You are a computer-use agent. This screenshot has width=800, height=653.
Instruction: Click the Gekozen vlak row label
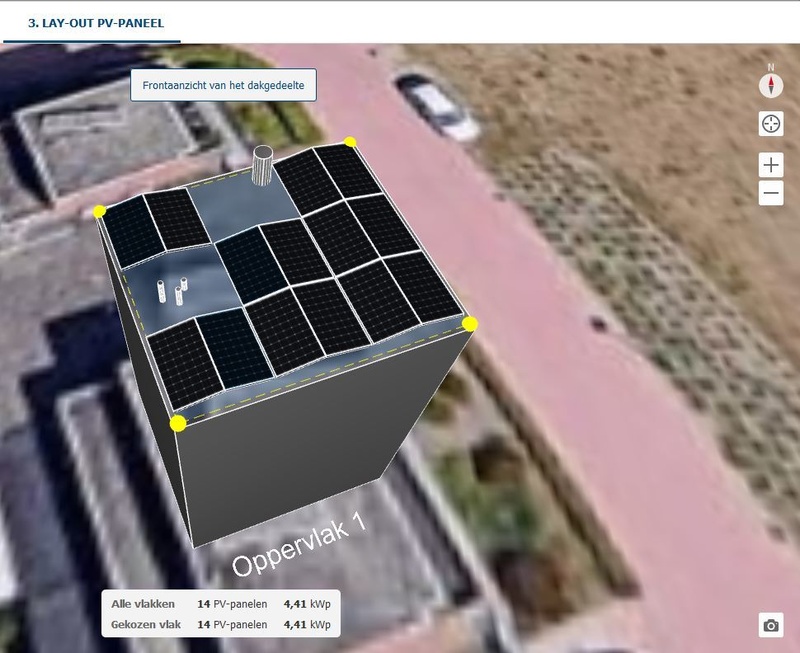(x=146, y=624)
